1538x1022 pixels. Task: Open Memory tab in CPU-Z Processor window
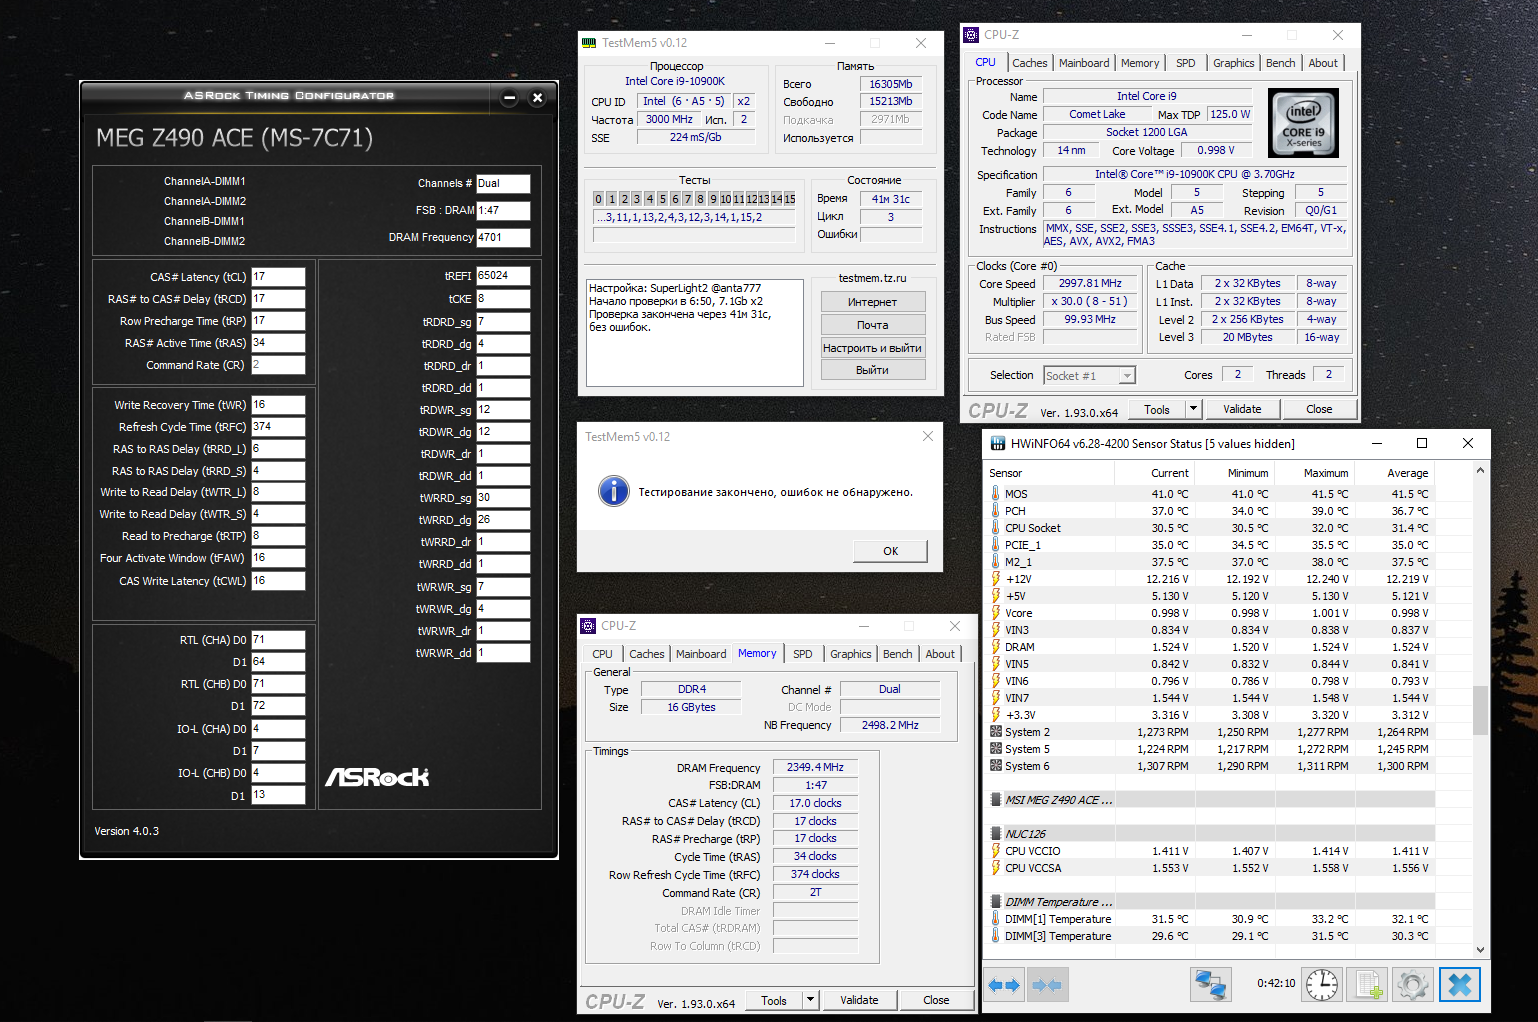tap(1140, 63)
